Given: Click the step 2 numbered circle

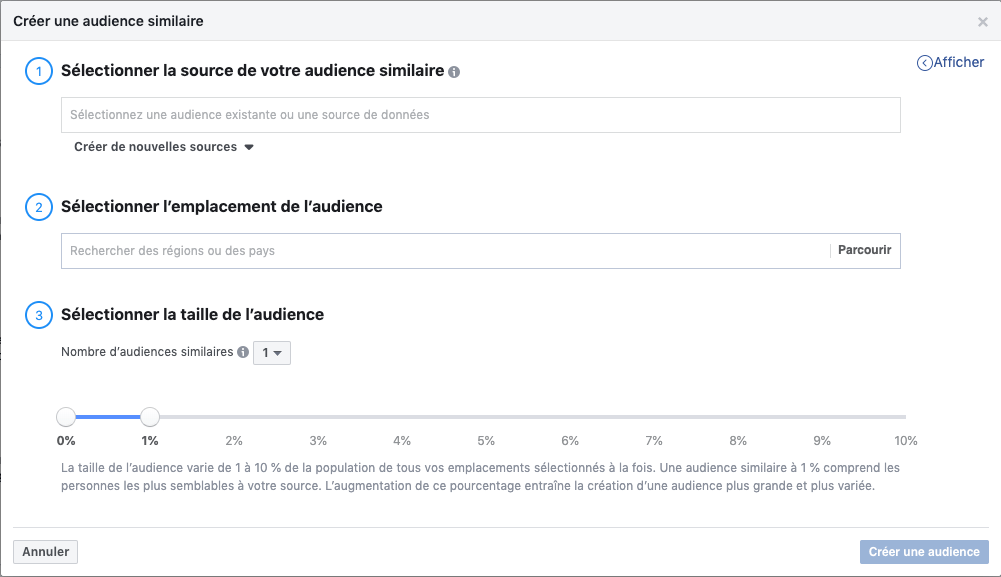Looking at the screenshot, I should pos(38,207).
